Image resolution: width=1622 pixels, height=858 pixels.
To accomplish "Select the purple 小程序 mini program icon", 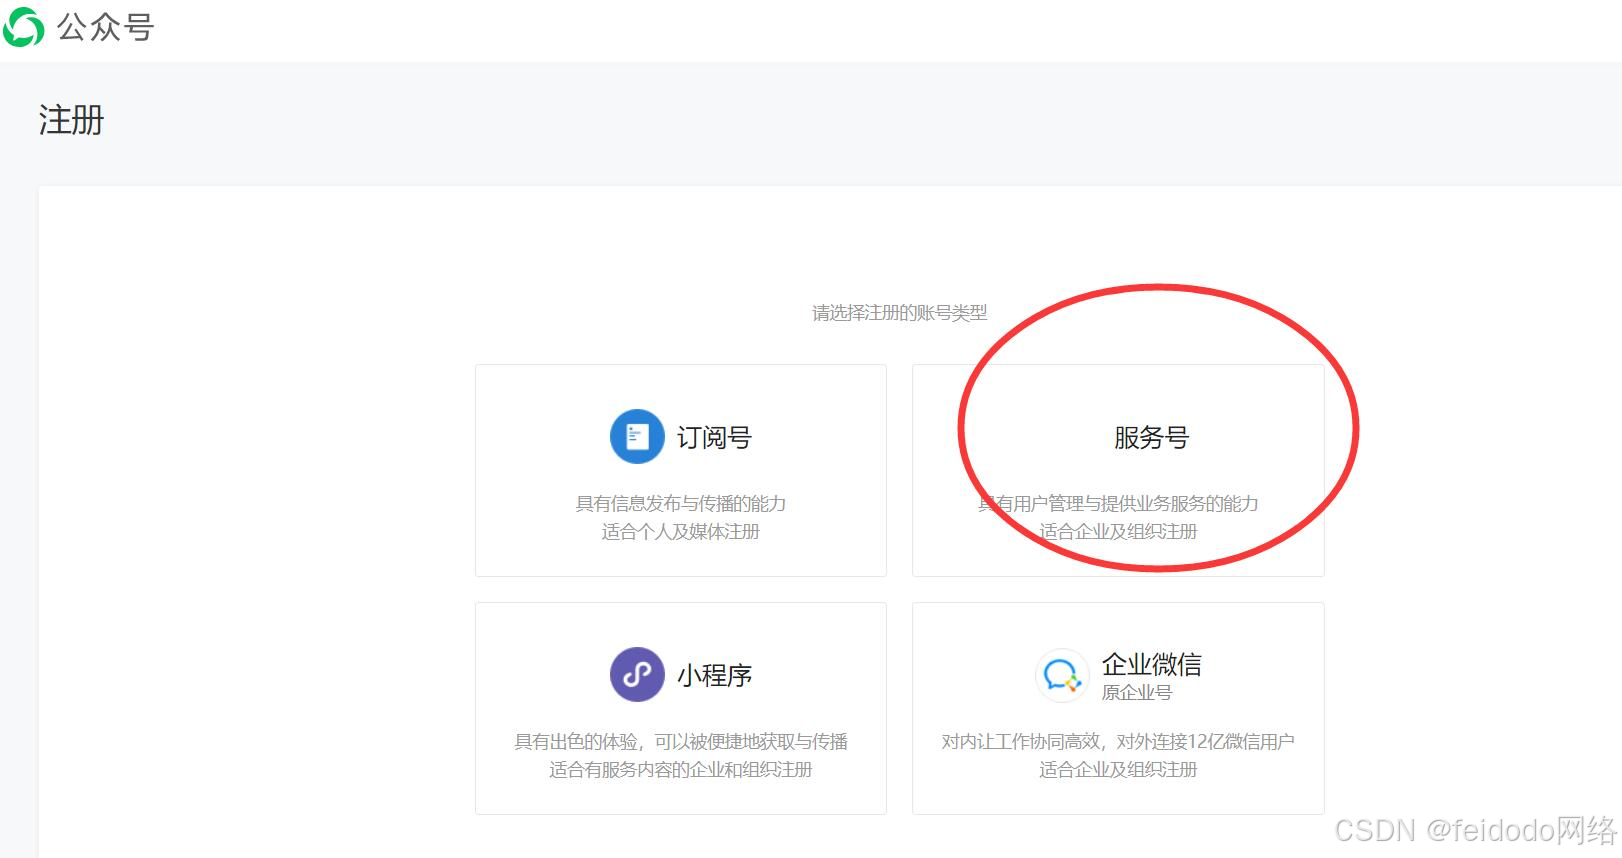I will [637, 674].
